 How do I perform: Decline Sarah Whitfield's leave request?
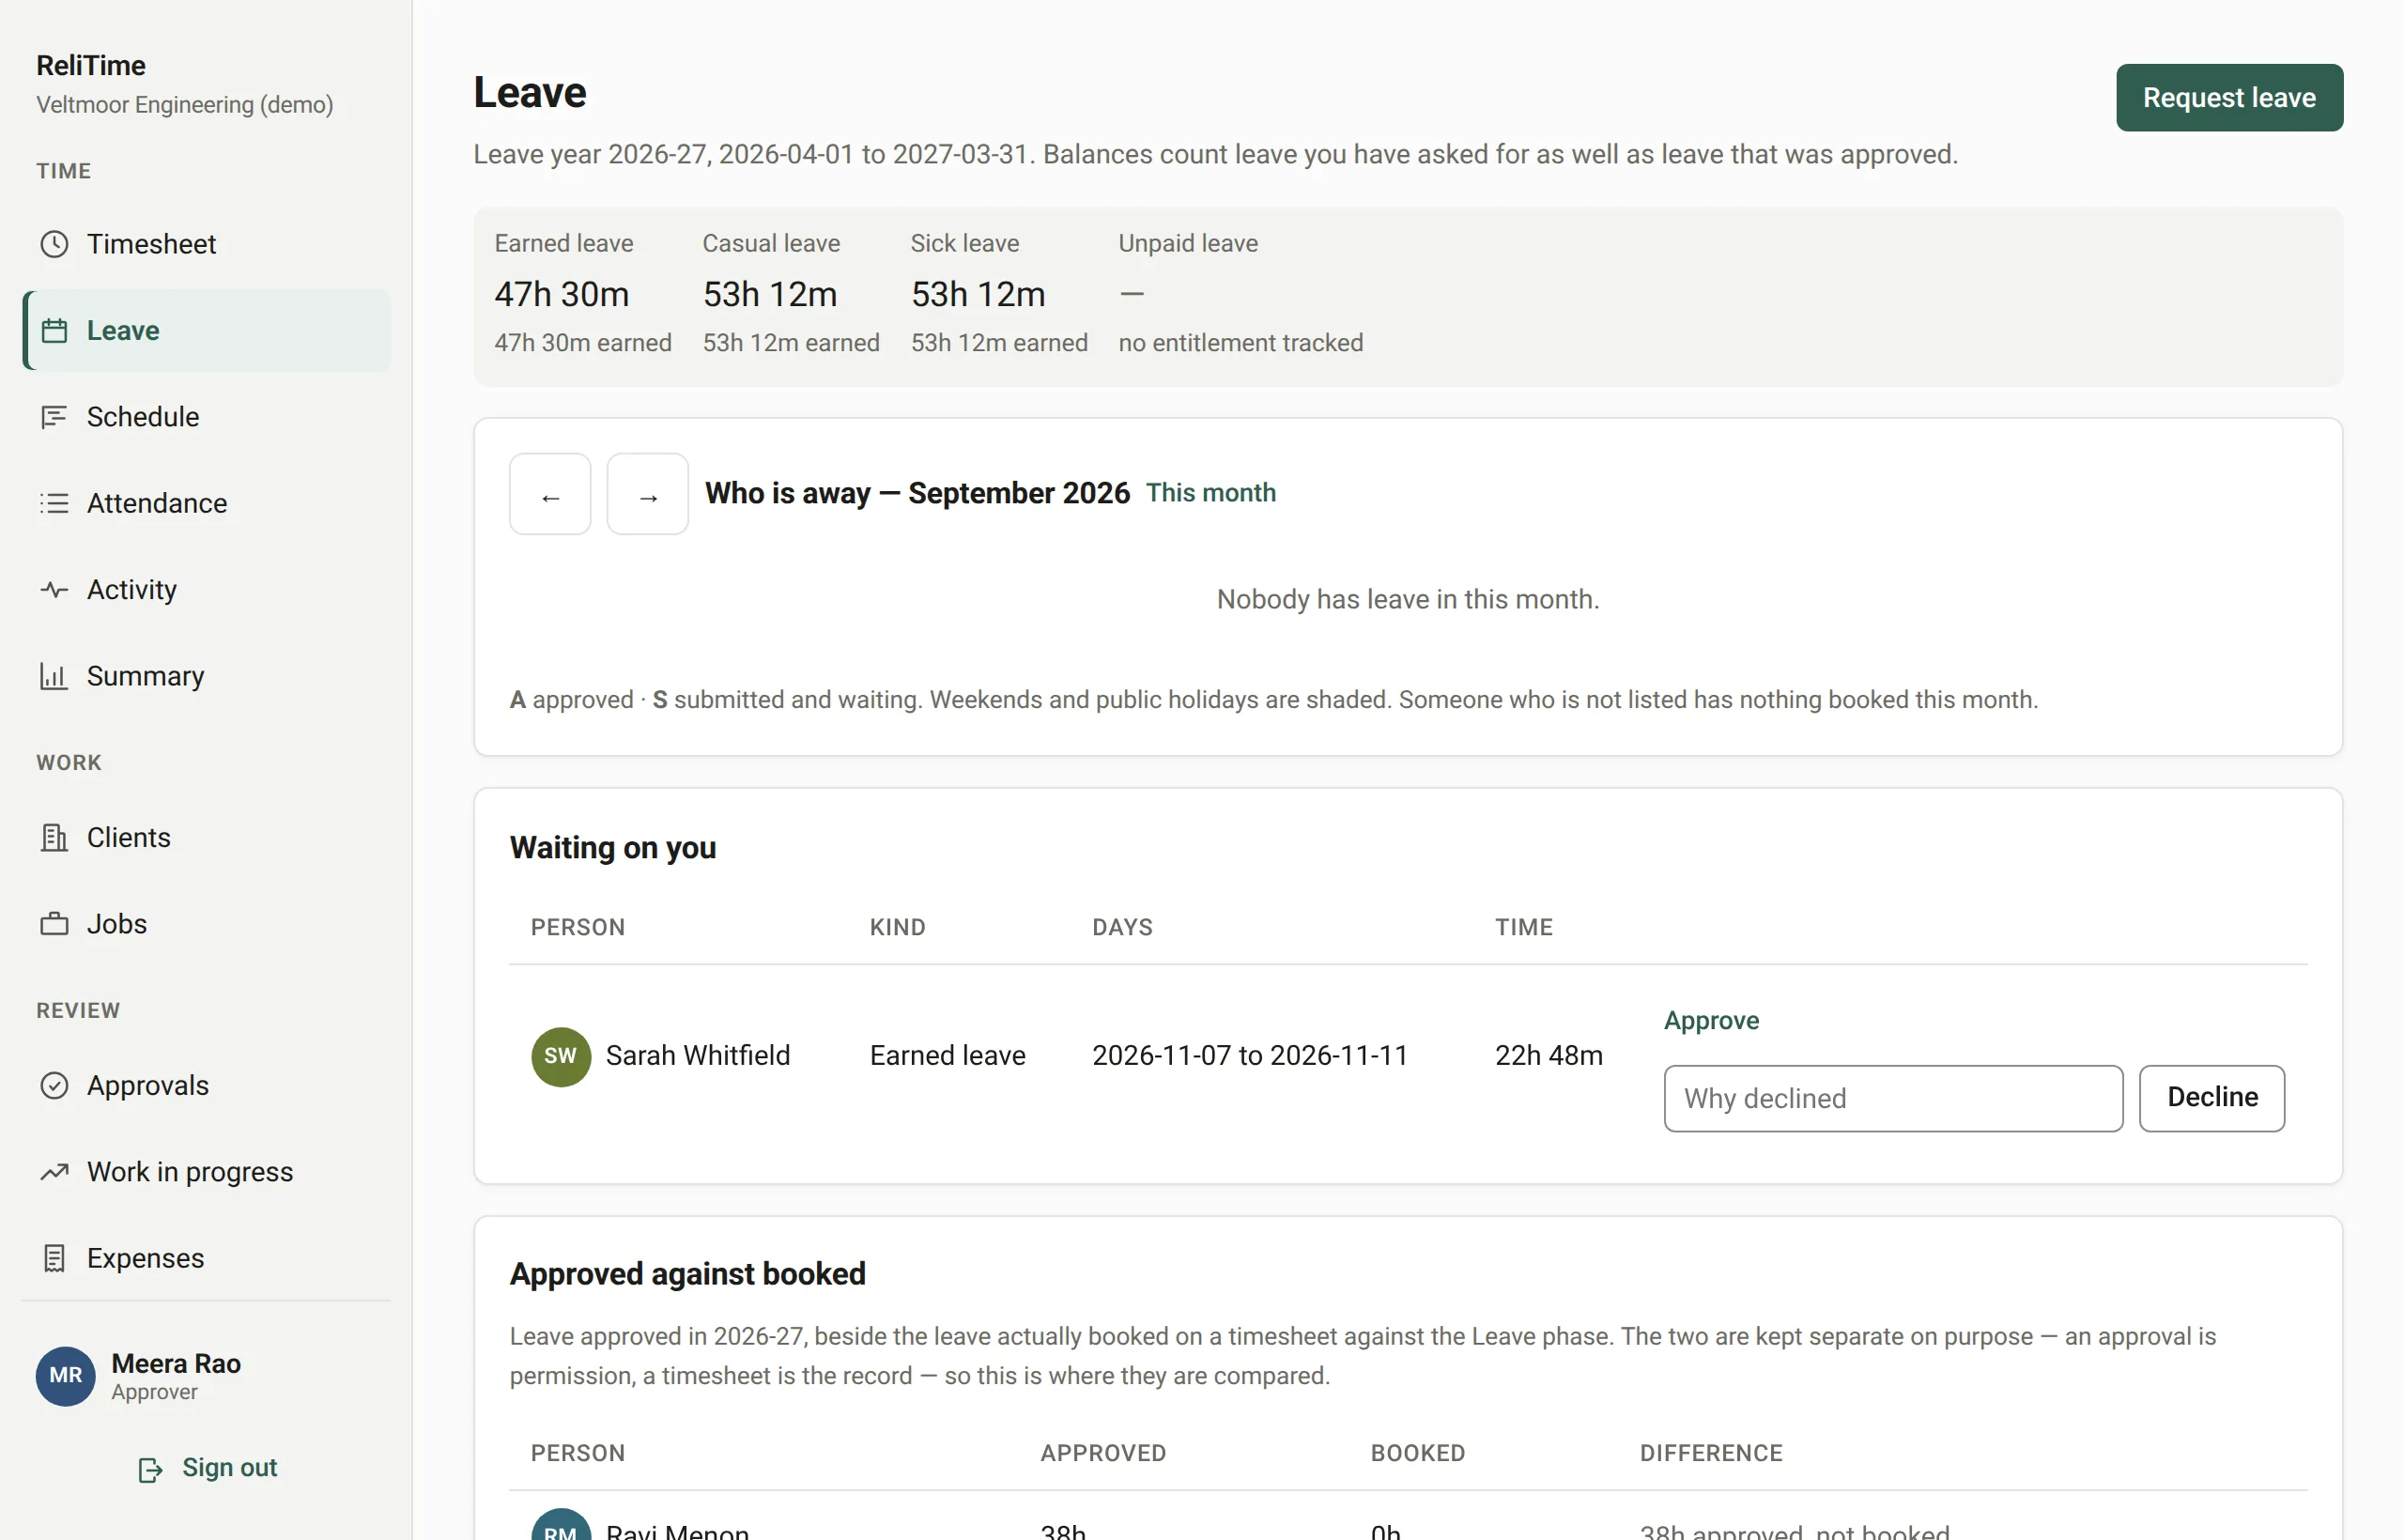(2212, 1098)
